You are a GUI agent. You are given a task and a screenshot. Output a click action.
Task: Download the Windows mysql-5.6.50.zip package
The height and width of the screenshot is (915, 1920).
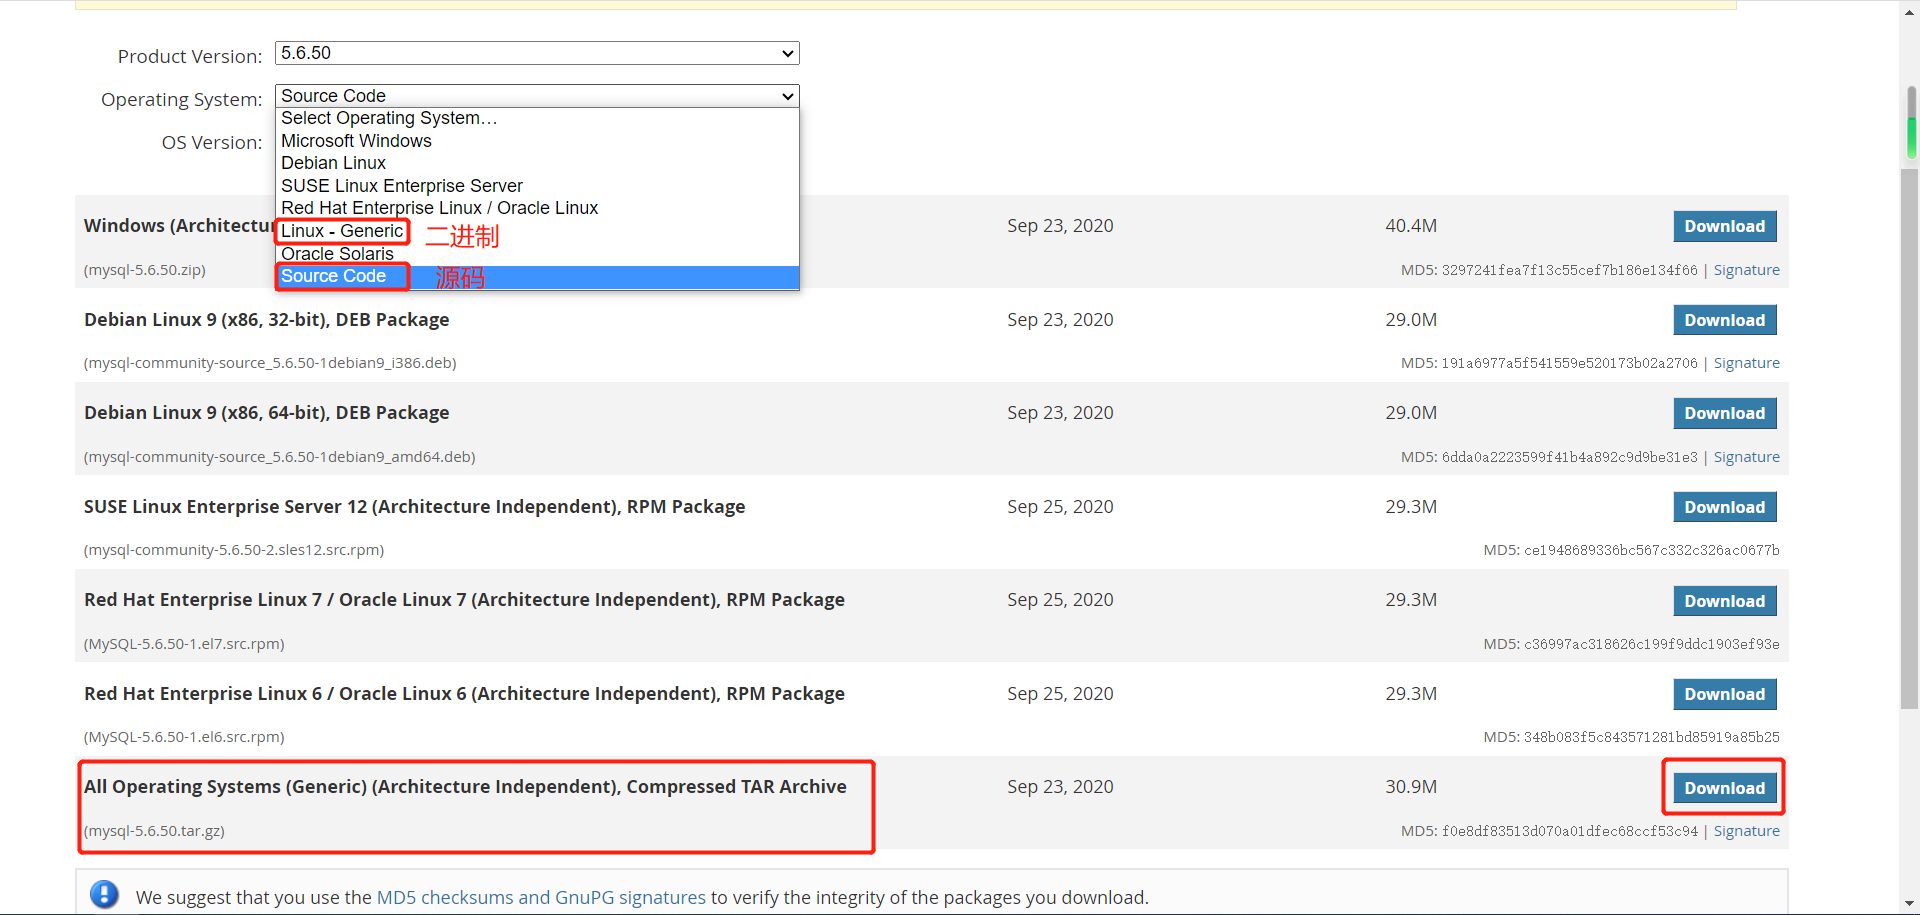(x=1724, y=226)
